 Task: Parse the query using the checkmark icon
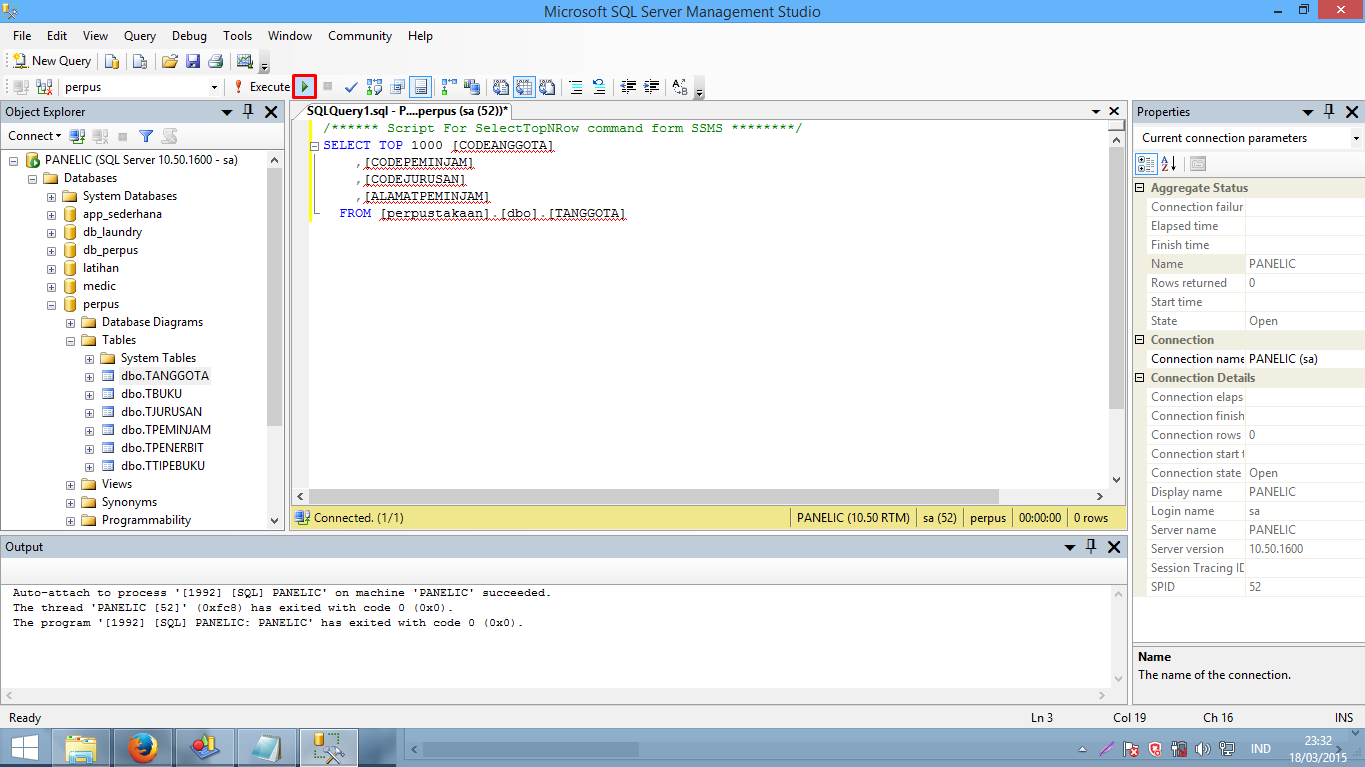(x=351, y=87)
